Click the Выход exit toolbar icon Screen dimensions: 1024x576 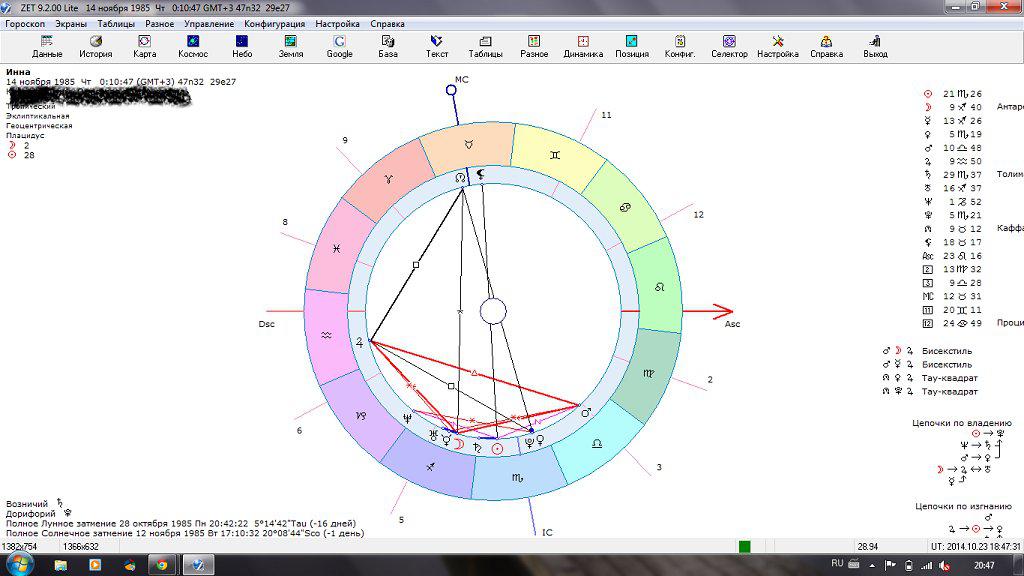pos(875,47)
